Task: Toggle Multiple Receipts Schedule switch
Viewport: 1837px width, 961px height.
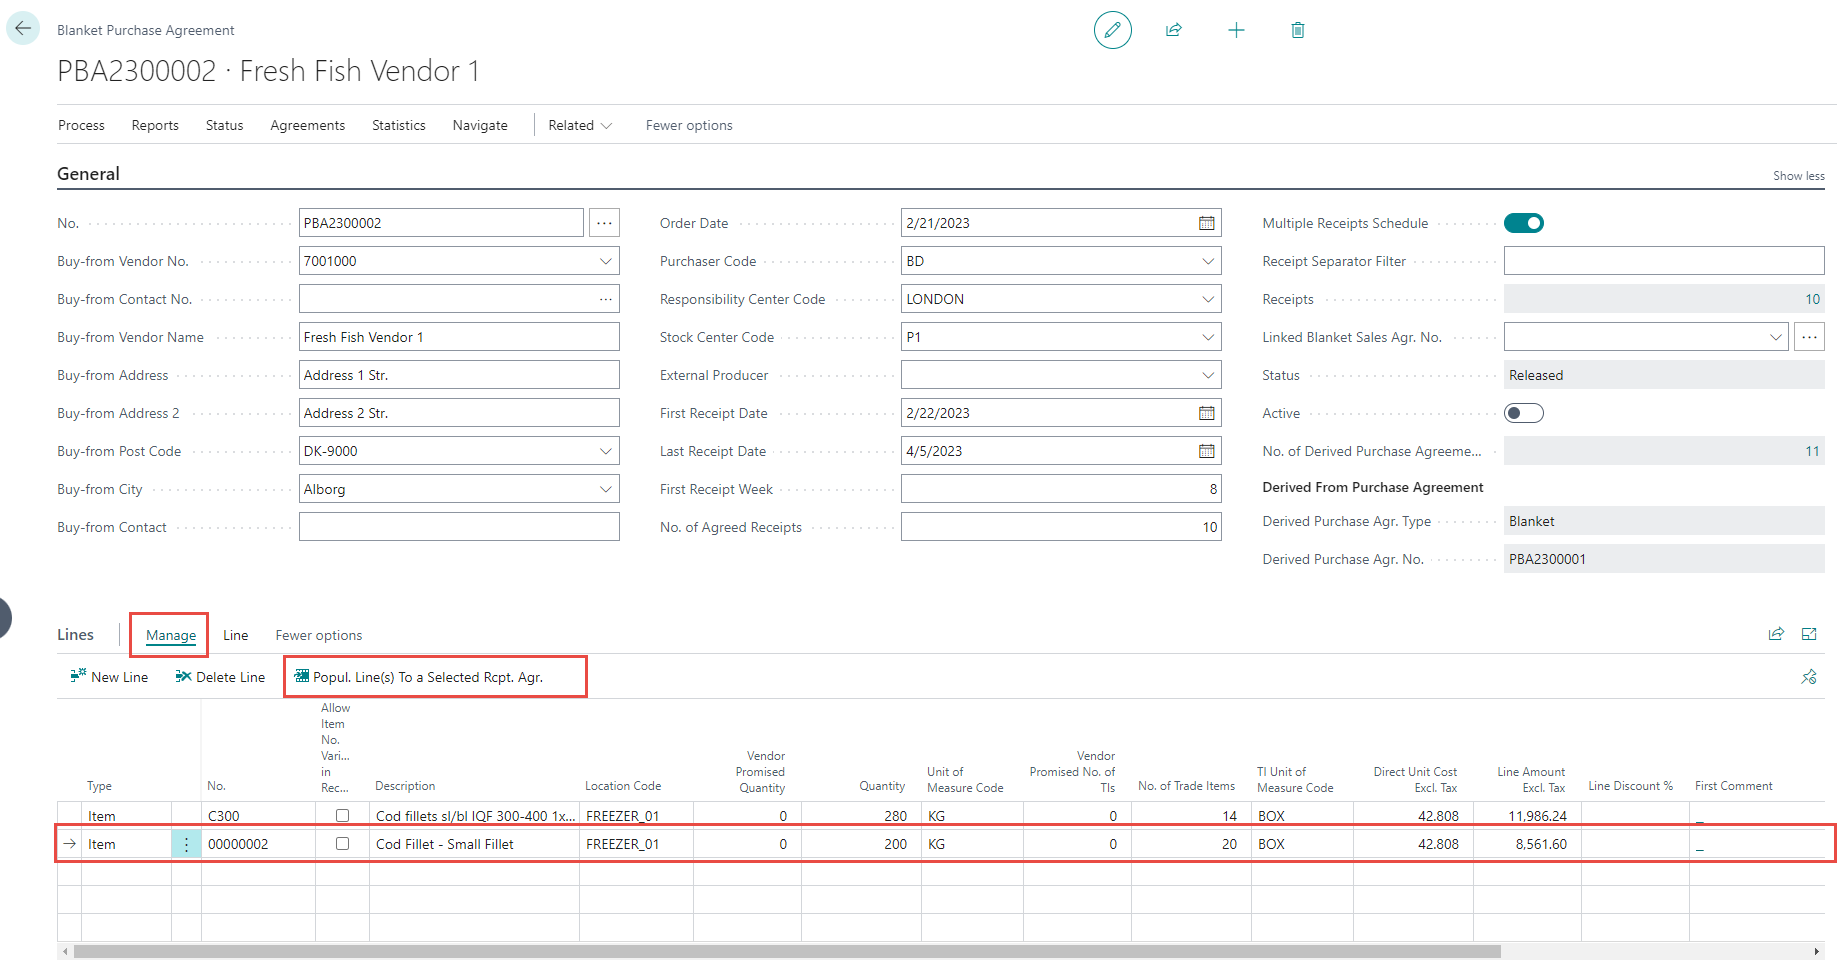Action: point(1523,223)
